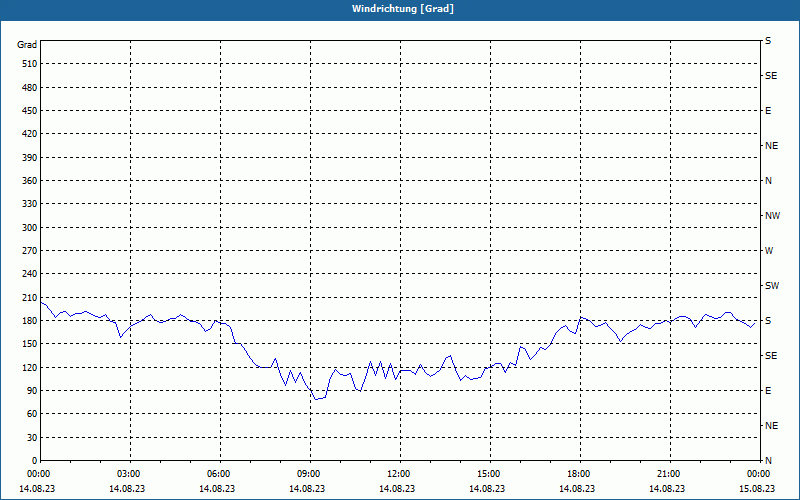Click the NW compass label
The image size is (800, 500).
coord(772,216)
